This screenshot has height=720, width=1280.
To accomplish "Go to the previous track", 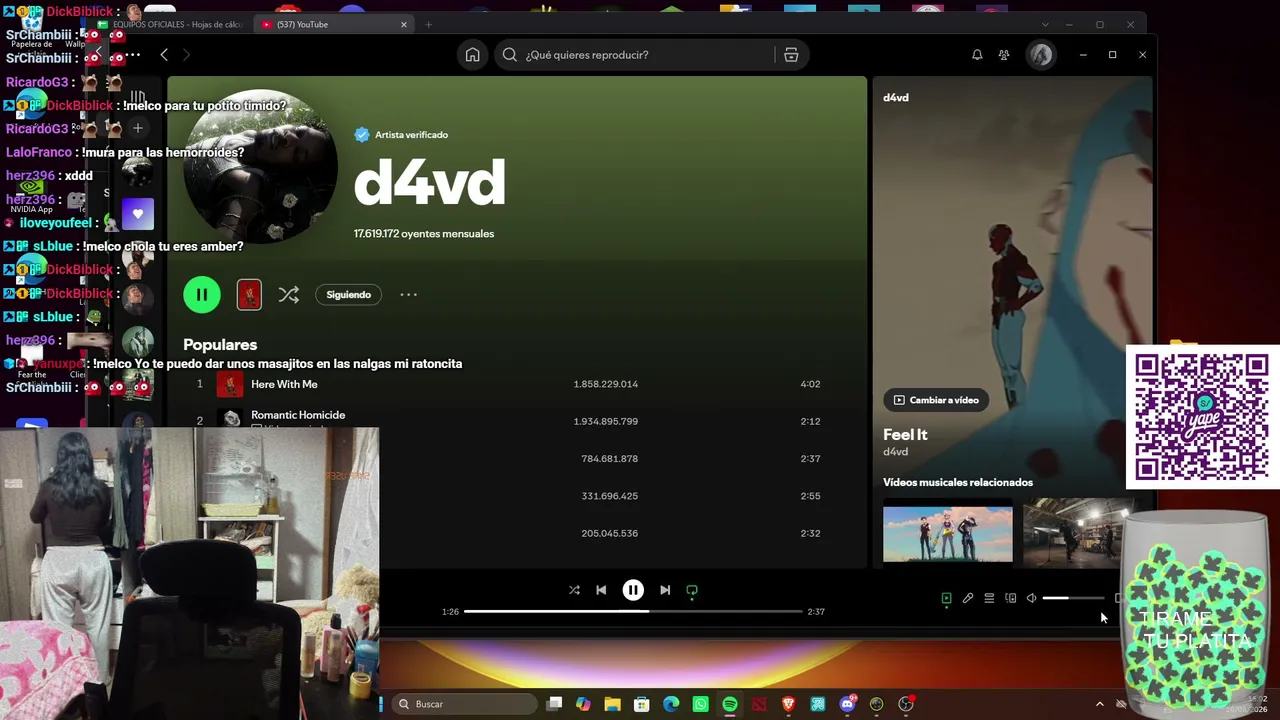I will point(601,590).
